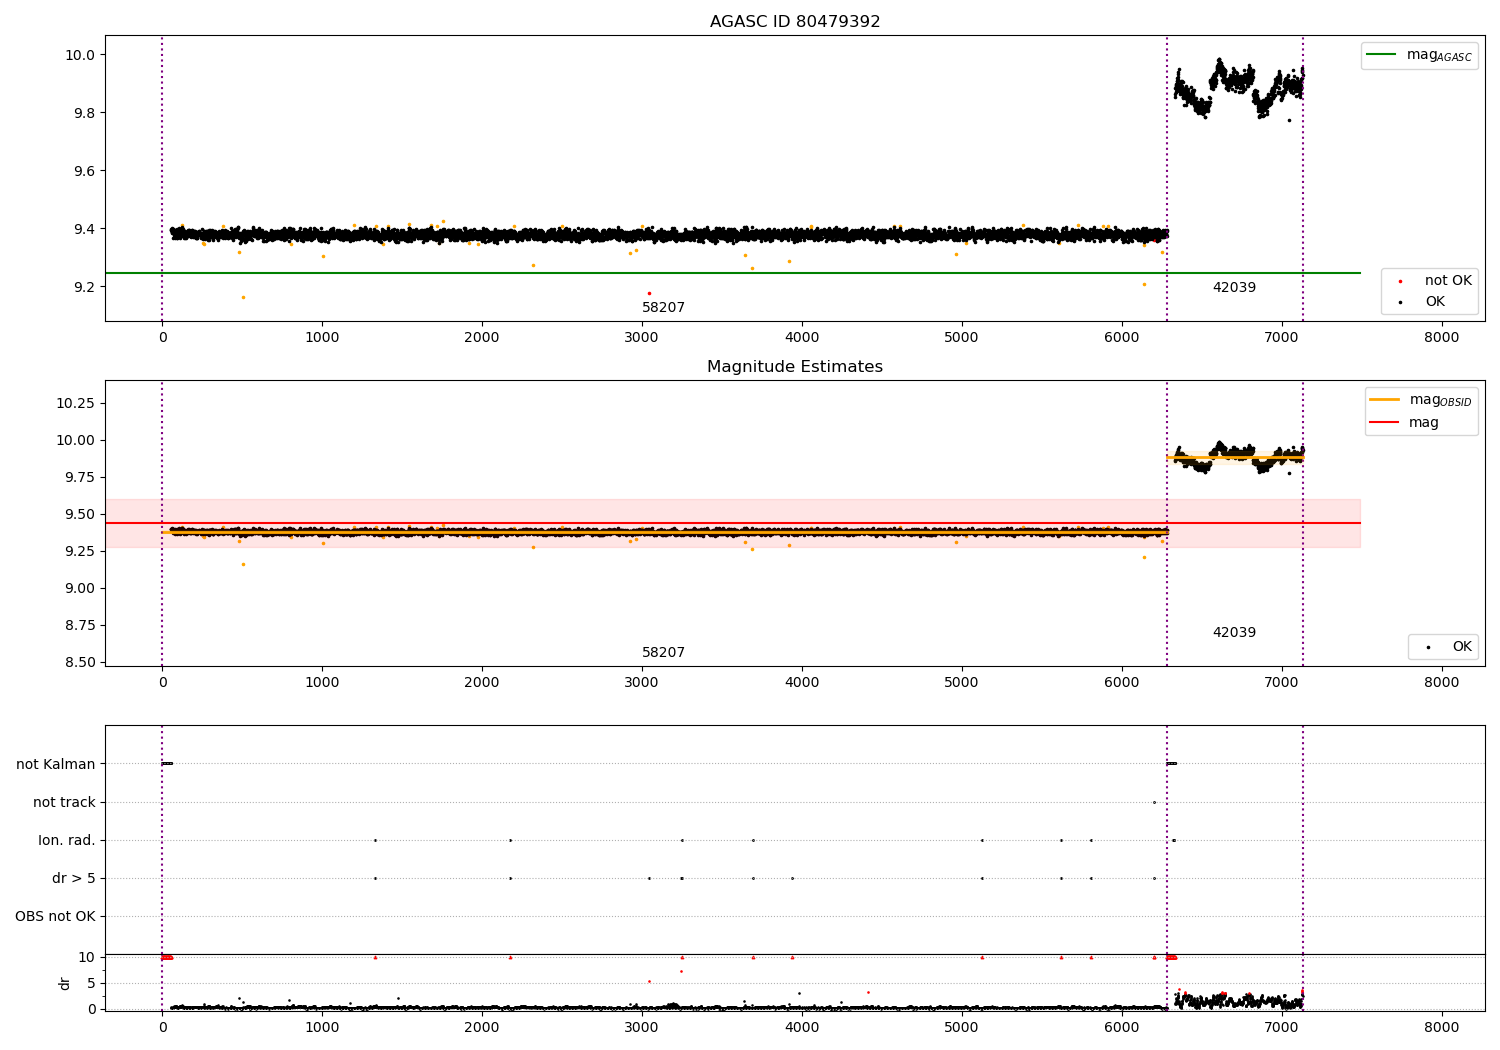Click the "1000" x-tick under the middle plot
This screenshot has height=1050, width=1500.
[x=322, y=683]
